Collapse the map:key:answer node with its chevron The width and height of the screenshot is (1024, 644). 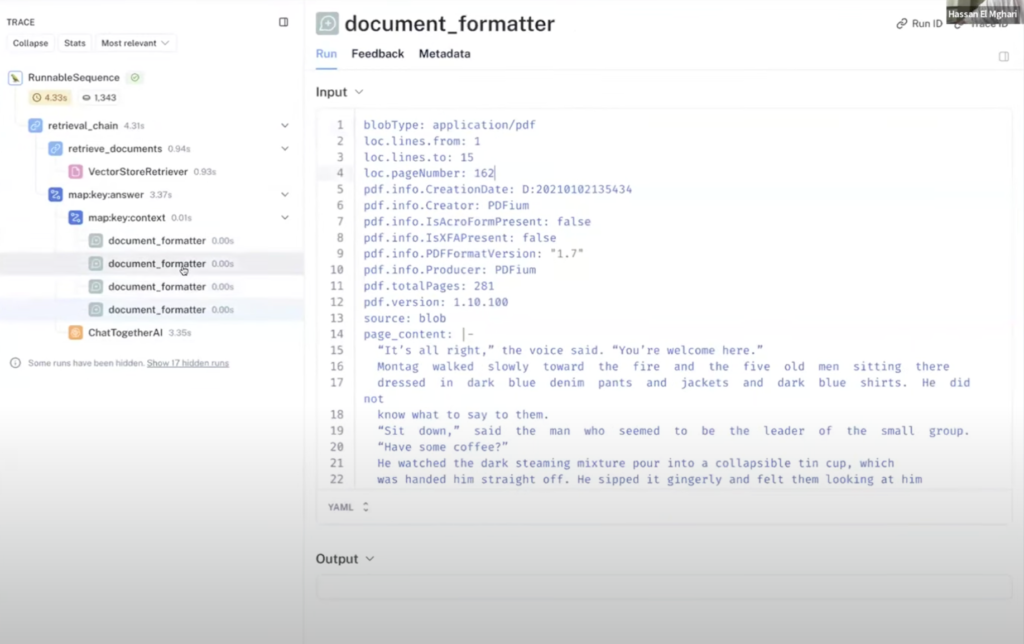285,195
